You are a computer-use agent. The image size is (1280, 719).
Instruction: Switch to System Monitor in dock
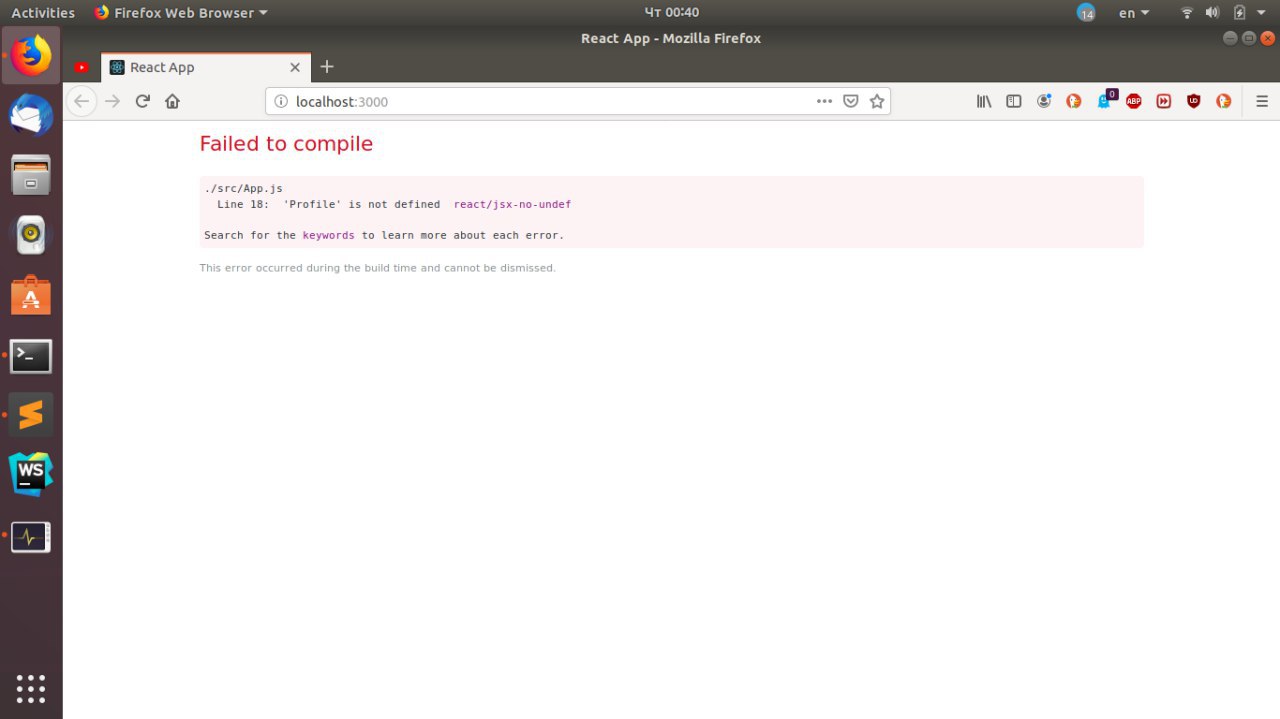point(31,537)
